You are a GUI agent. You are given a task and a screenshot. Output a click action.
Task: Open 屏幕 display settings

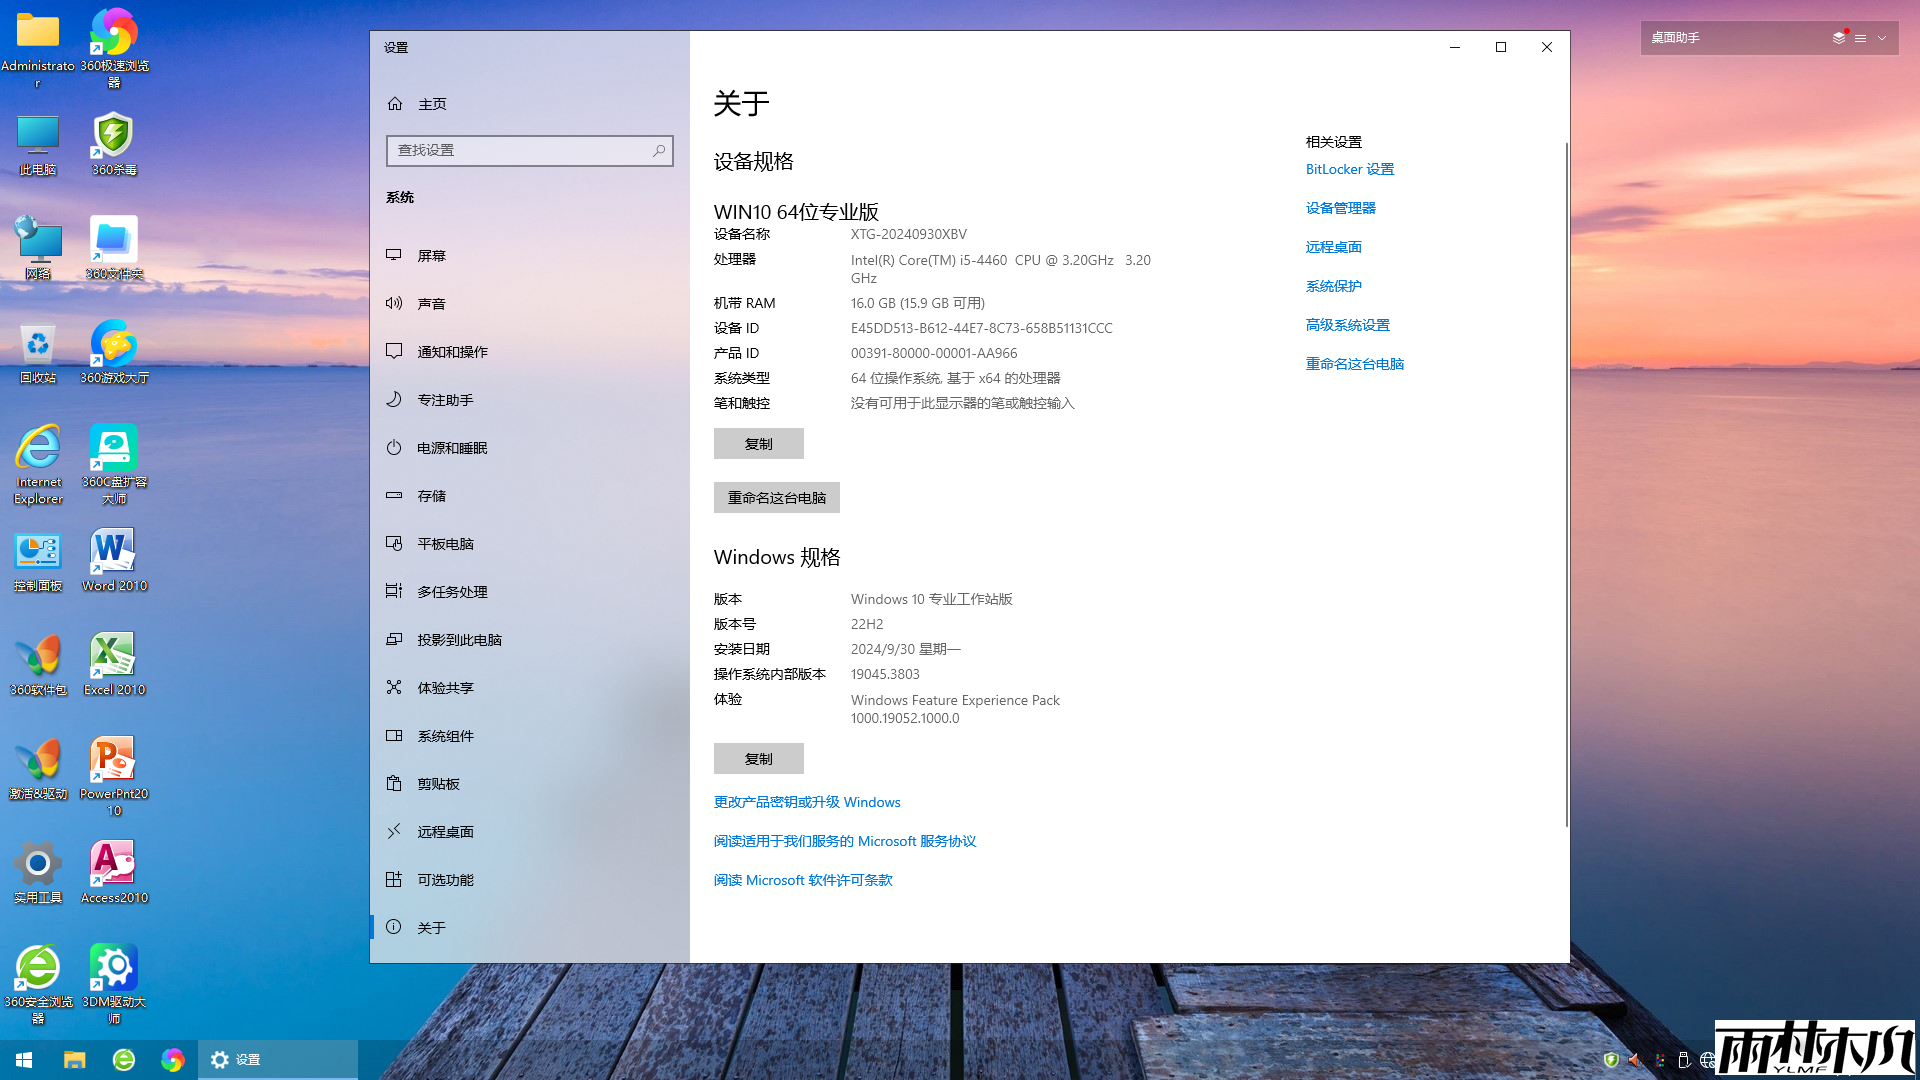(530, 256)
